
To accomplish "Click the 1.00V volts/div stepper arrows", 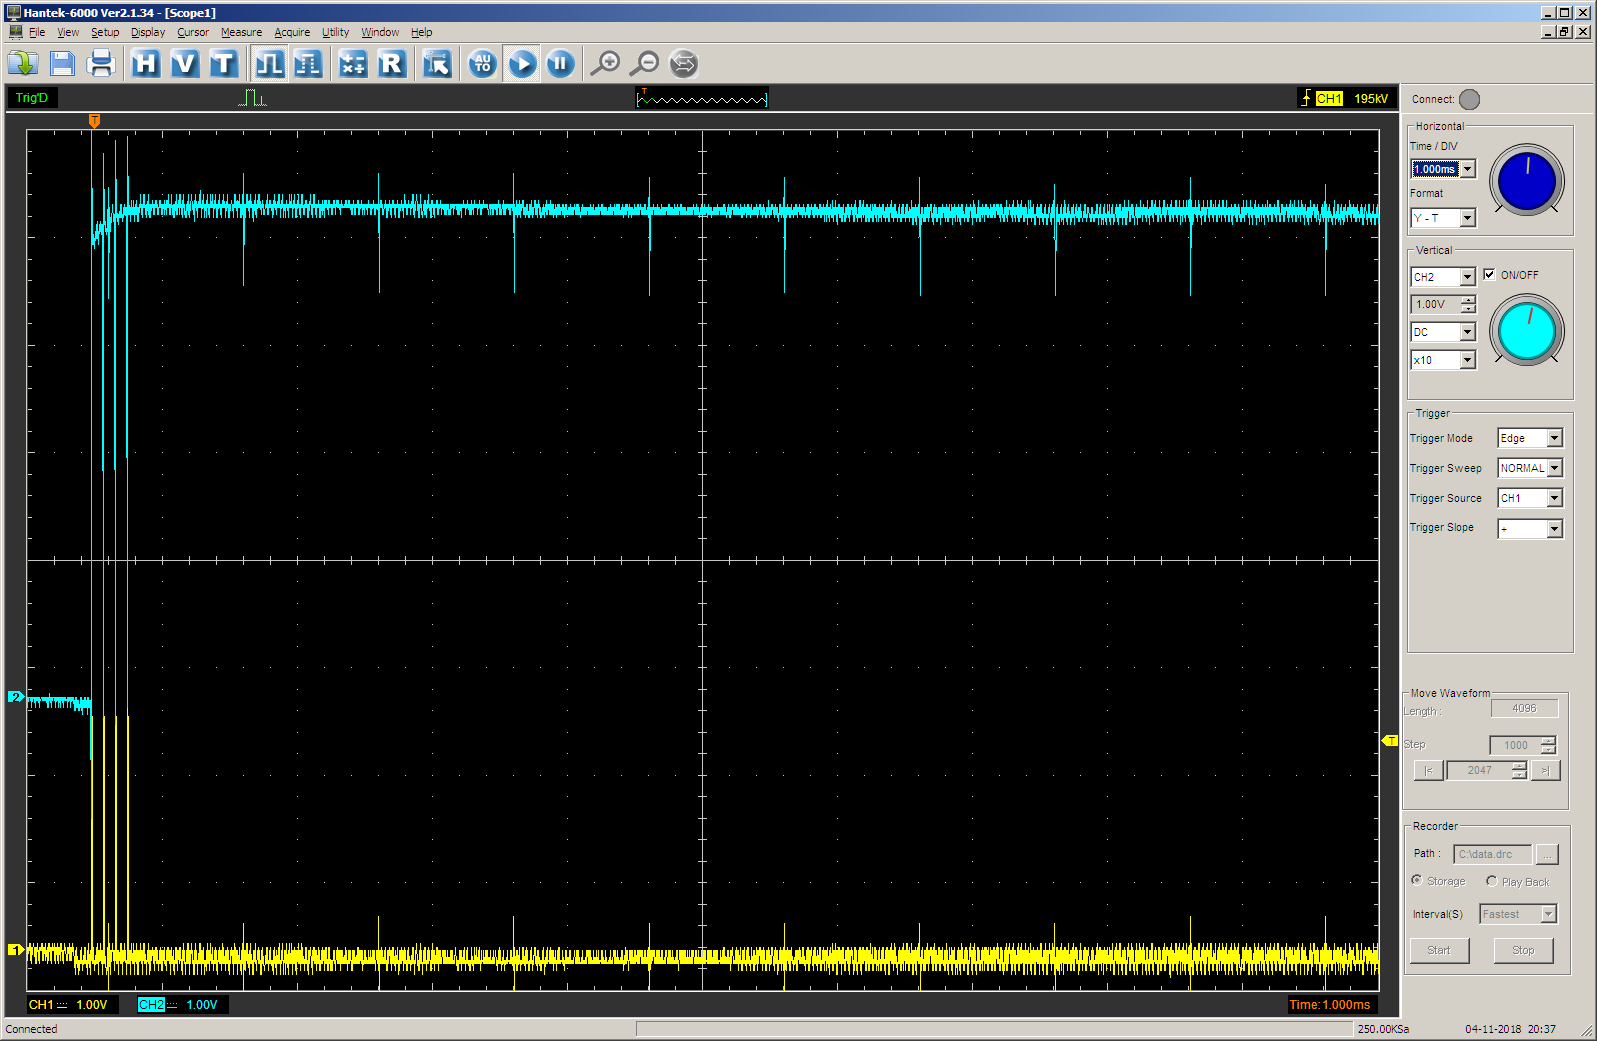I will click(x=1468, y=304).
